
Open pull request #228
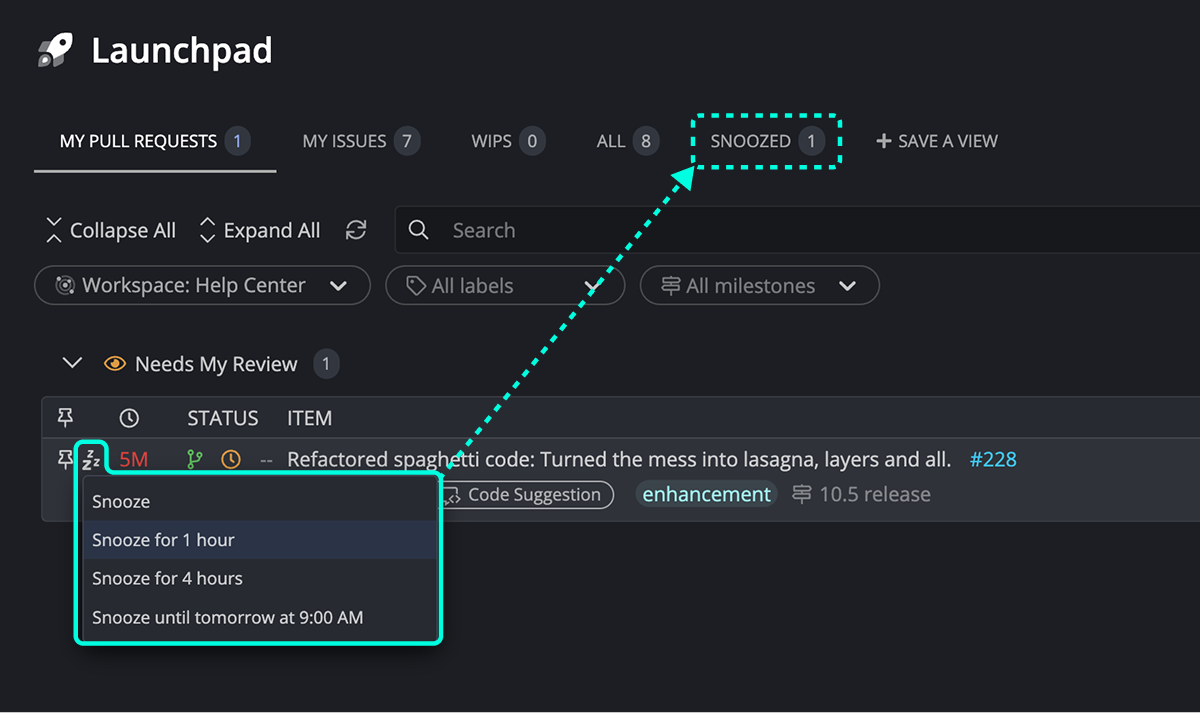pyautogui.click(x=993, y=458)
